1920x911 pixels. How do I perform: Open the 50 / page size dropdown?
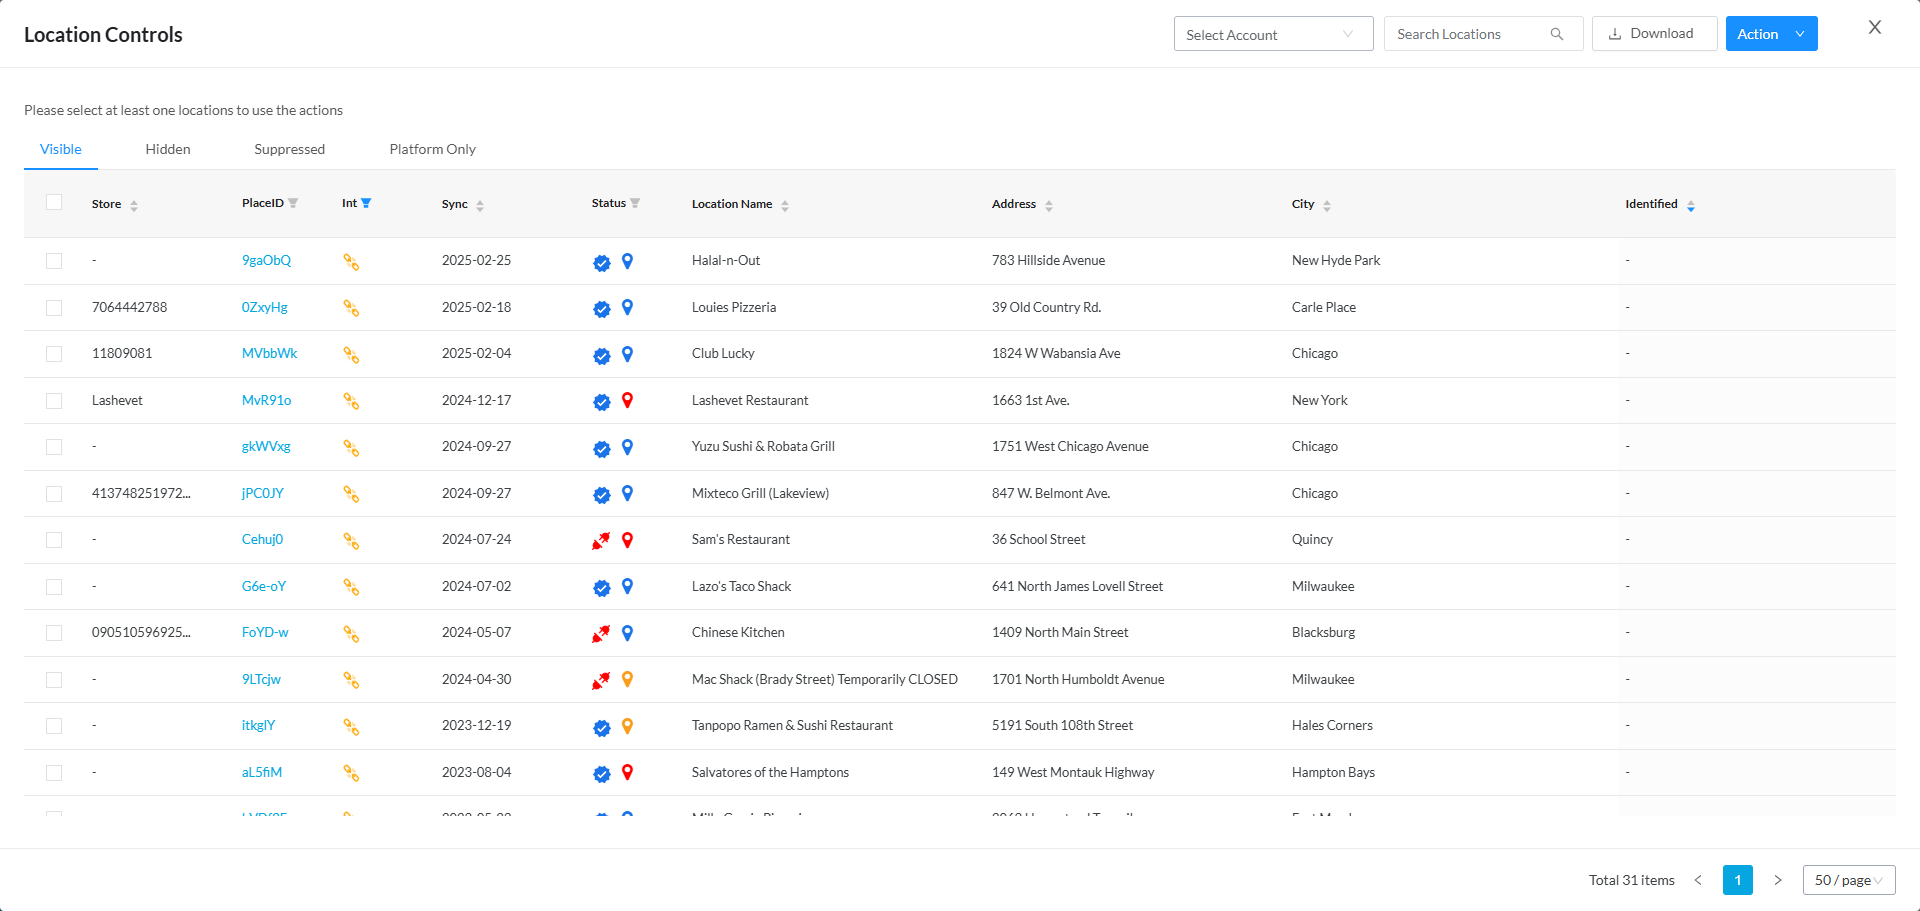1847,880
